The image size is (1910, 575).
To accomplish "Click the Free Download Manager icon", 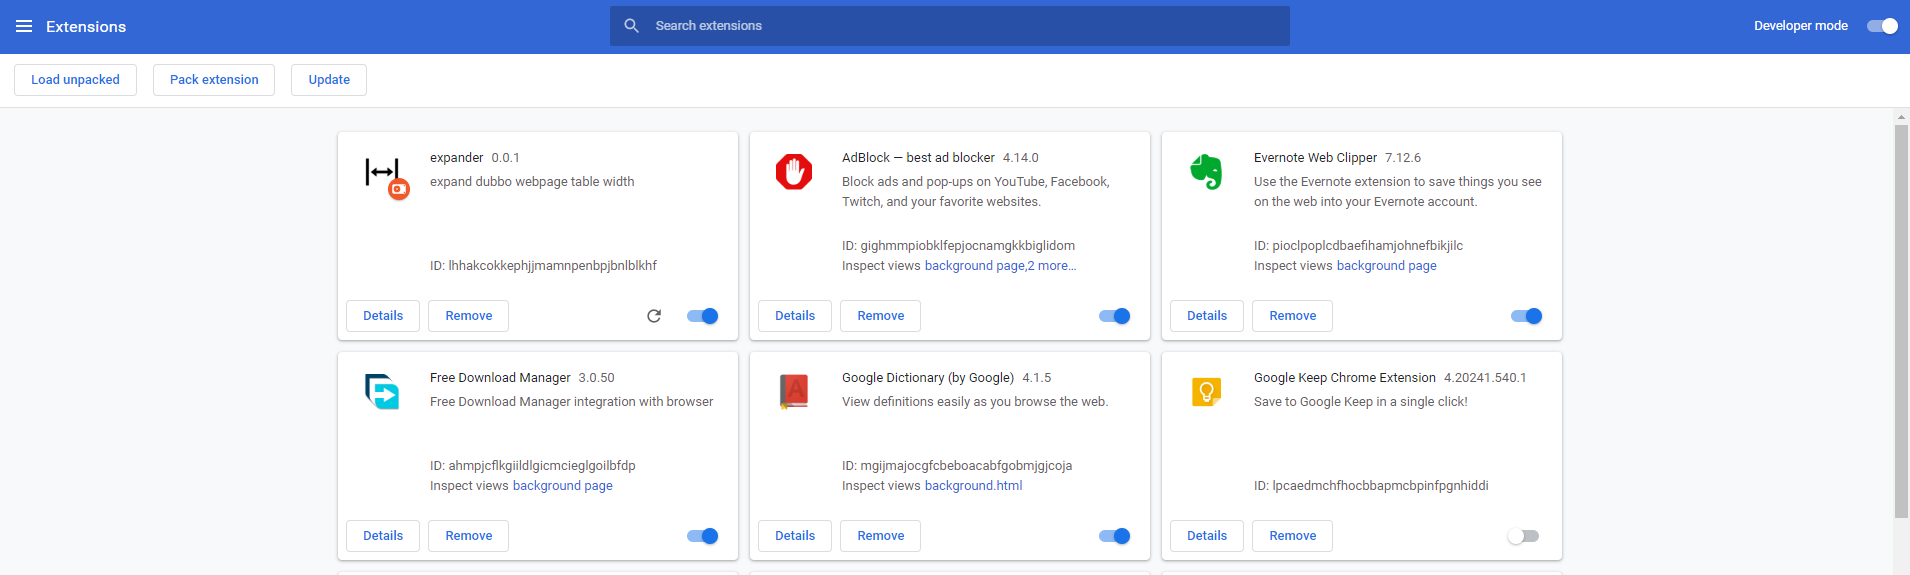I will point(382,392).
